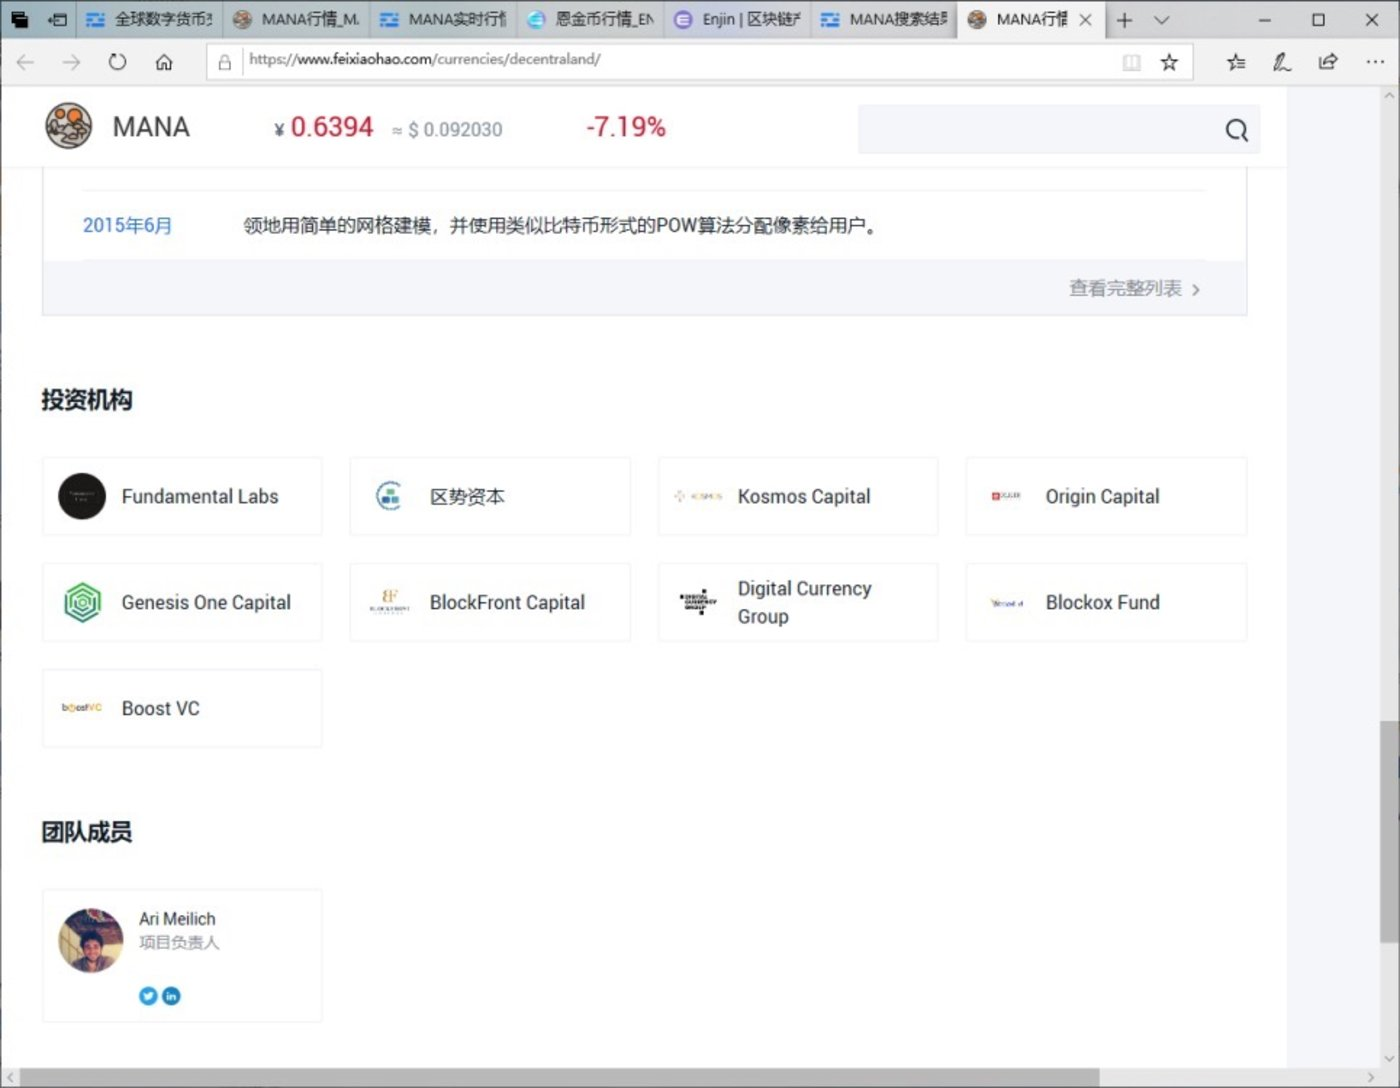
Task: Click 项目负责人 role label
Action: pyautogui.click(x=178, y=942)
